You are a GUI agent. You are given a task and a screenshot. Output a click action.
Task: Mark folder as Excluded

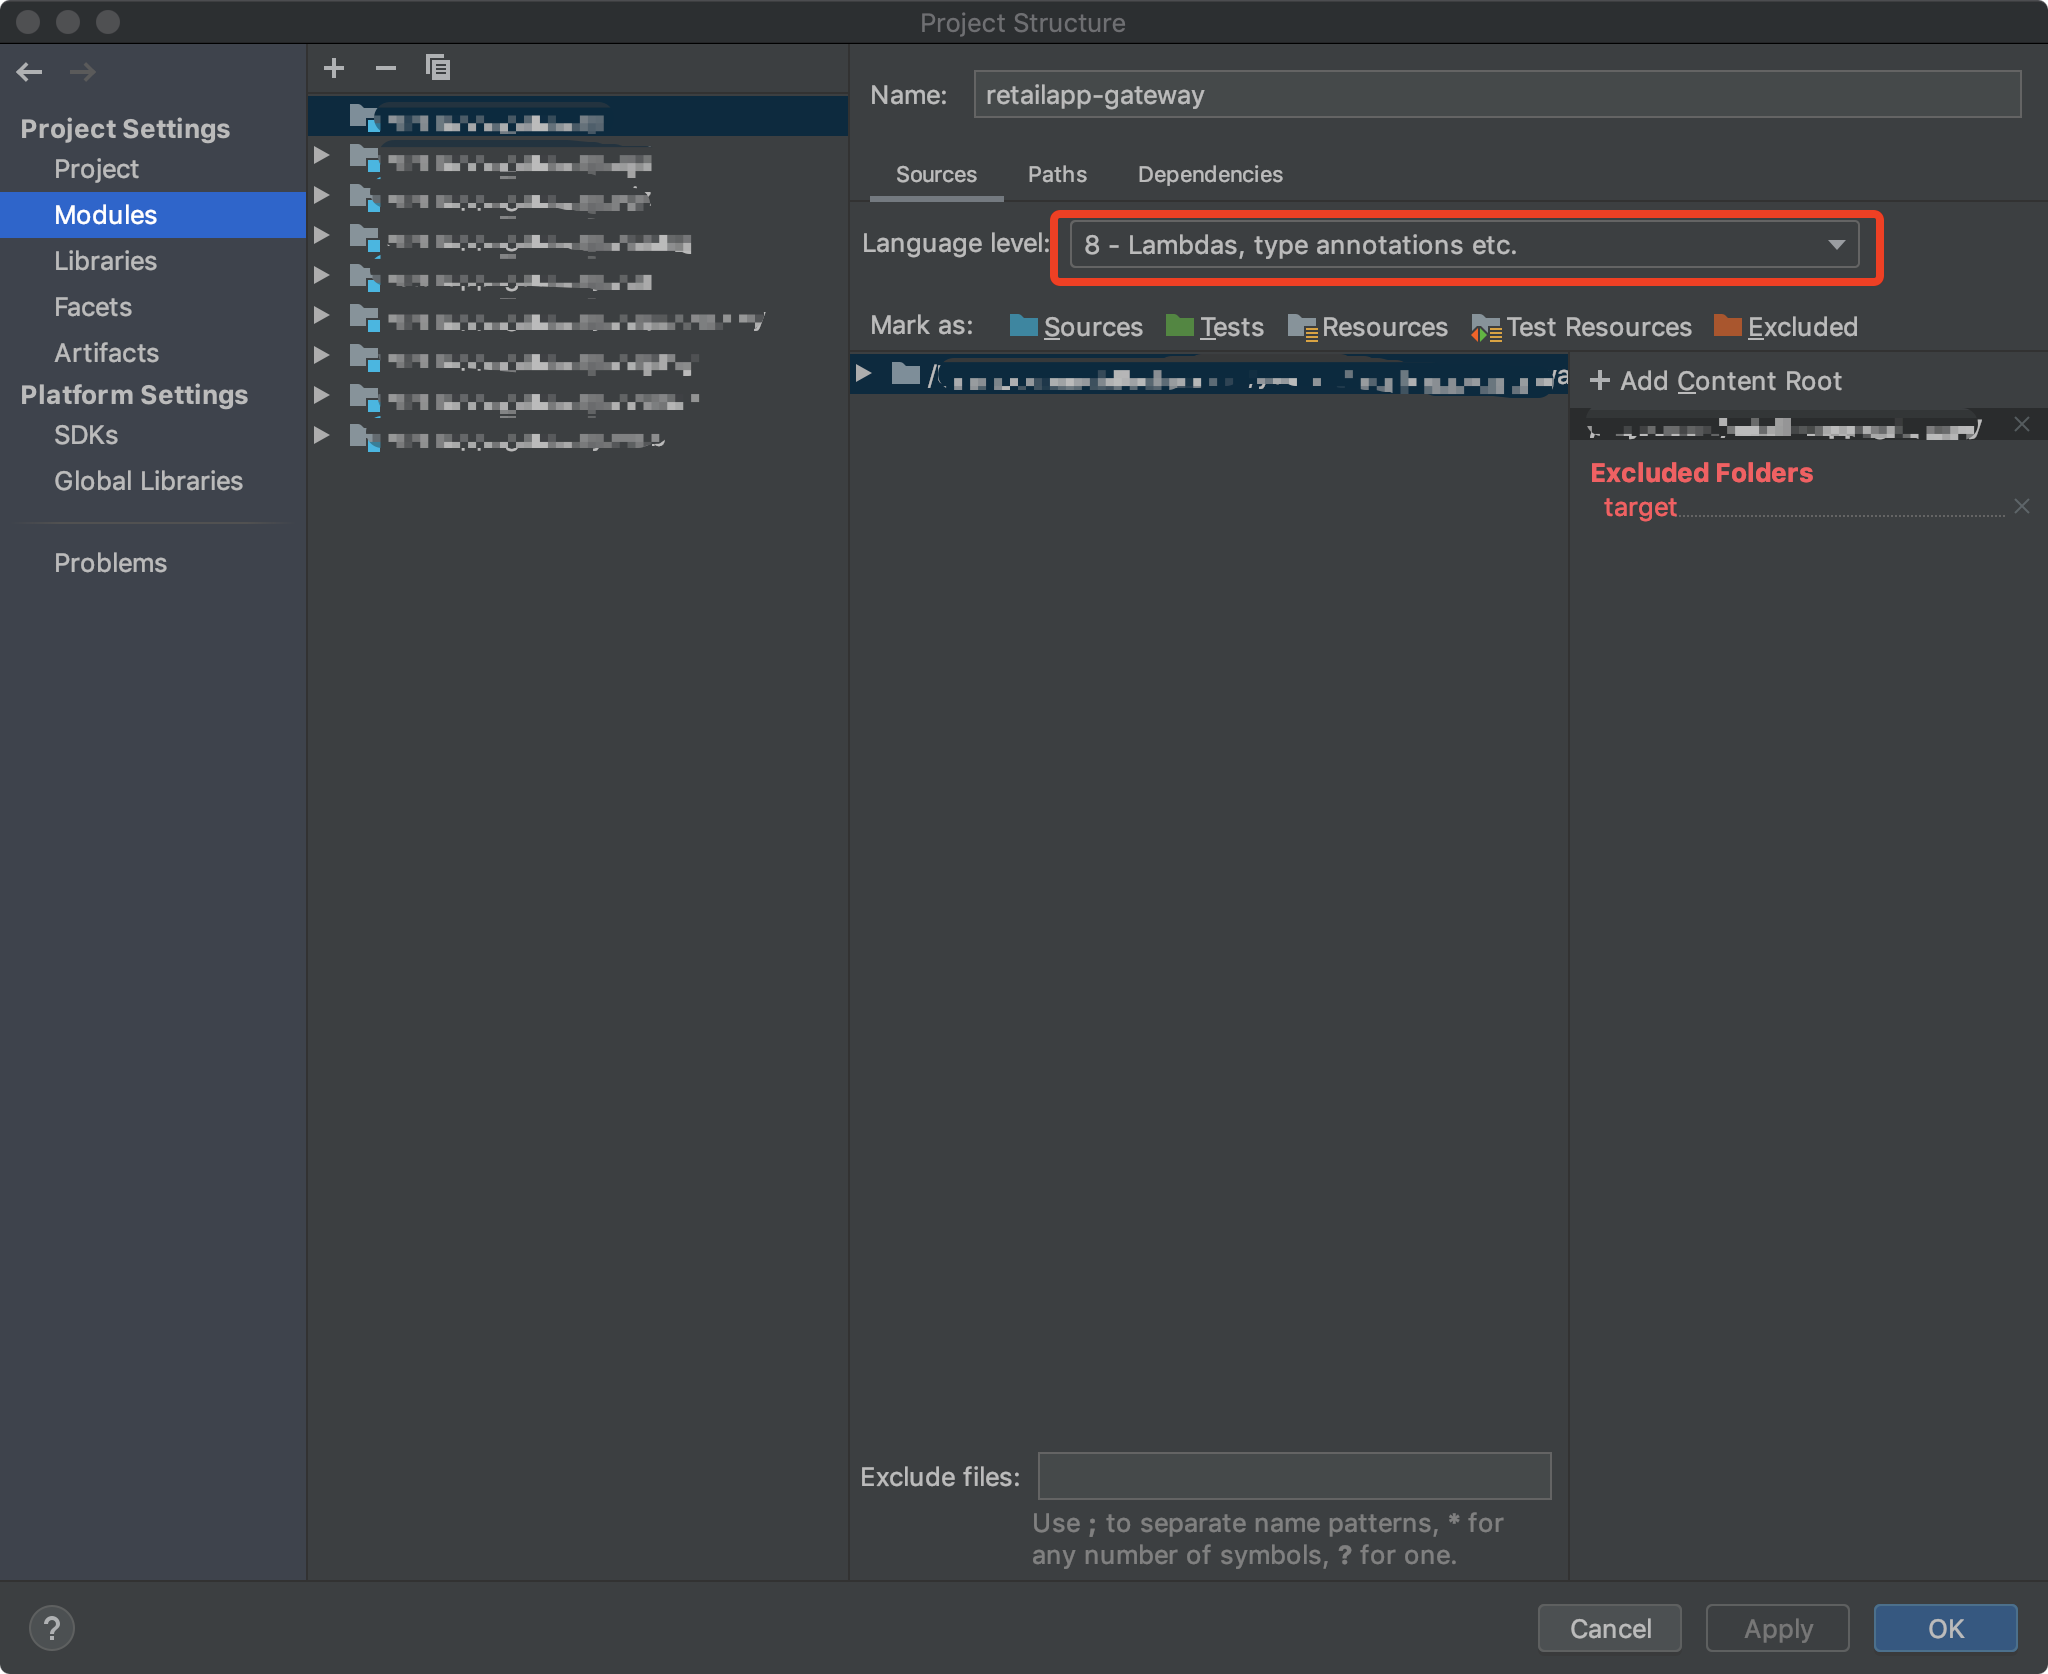point(1785,327)
